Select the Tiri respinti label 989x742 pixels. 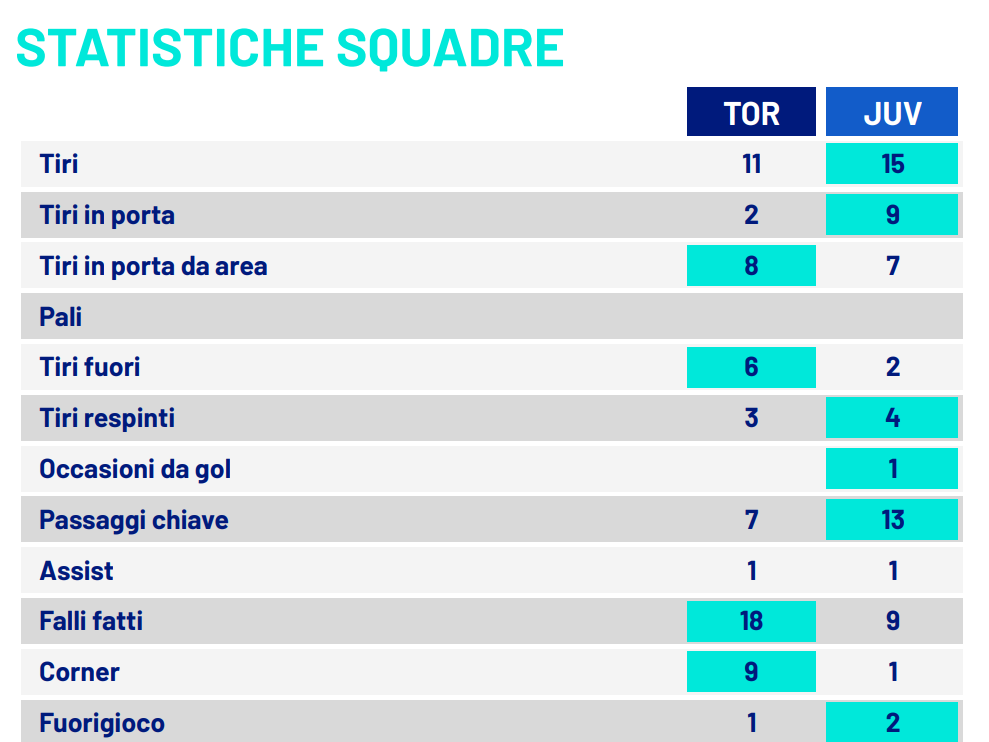pyautogui.click(x=107, y=417)
